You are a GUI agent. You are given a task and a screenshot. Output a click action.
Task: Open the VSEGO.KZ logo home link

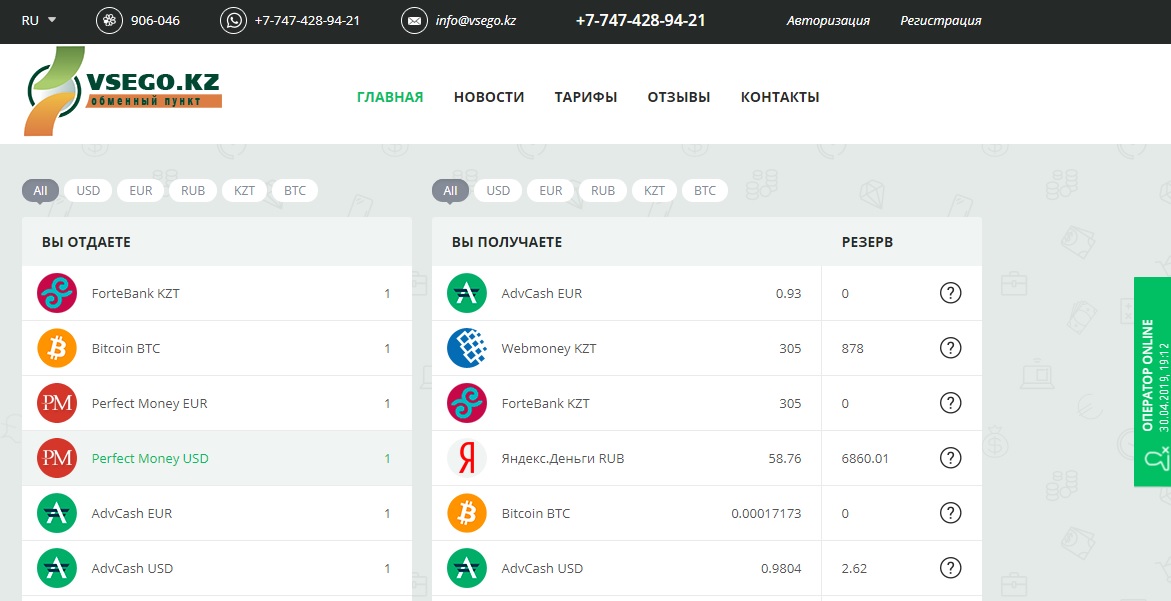122,92
